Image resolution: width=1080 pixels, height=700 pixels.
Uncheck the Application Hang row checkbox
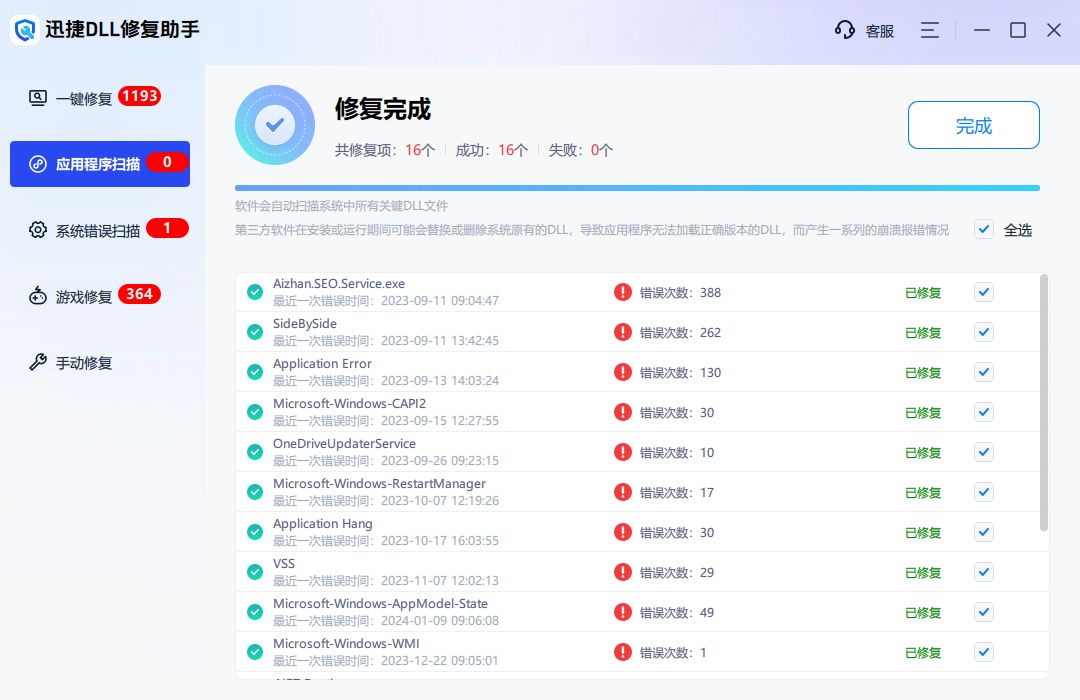[984, 532]
